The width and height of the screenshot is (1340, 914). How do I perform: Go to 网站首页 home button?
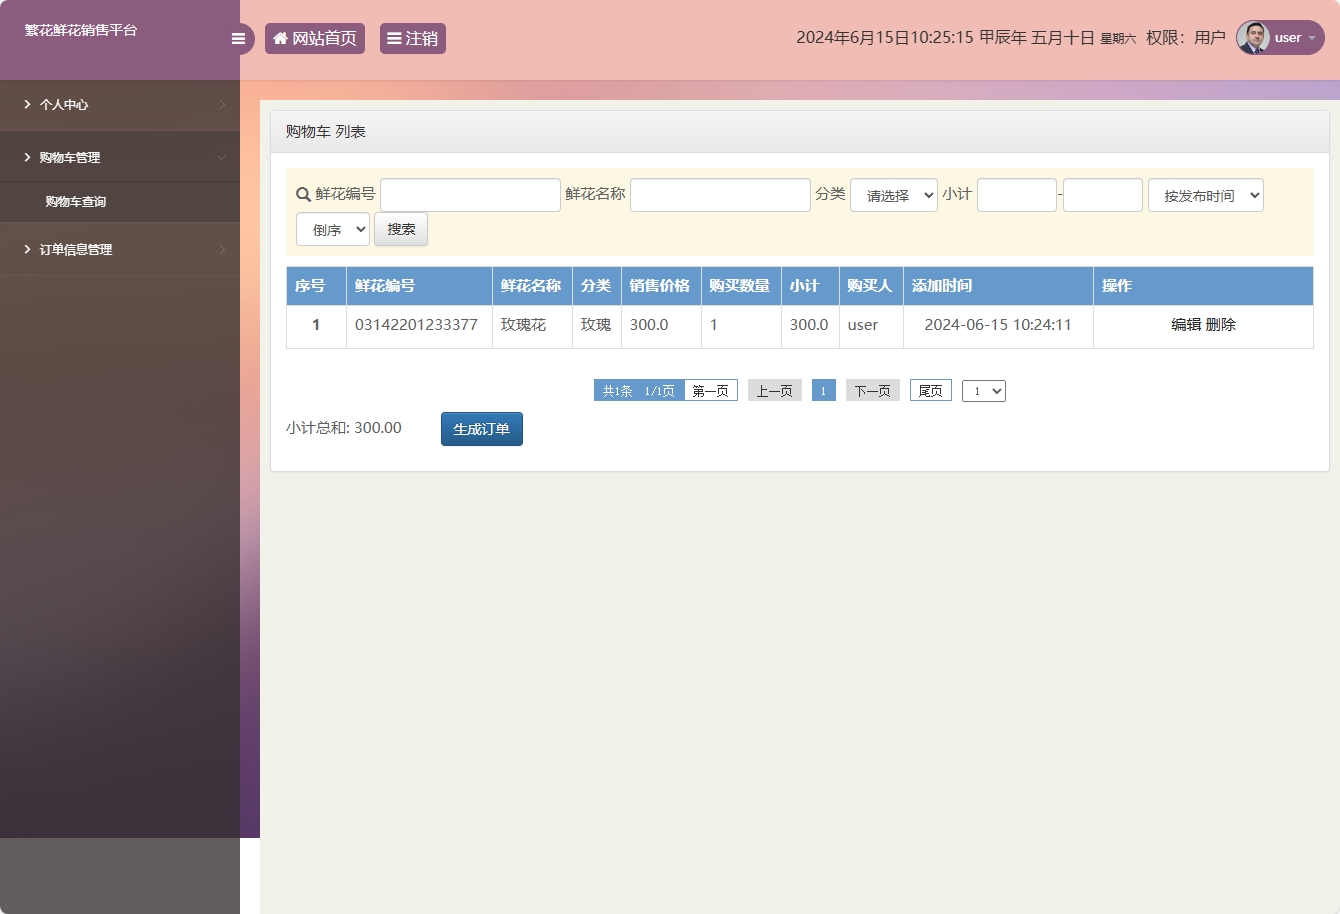315,39
